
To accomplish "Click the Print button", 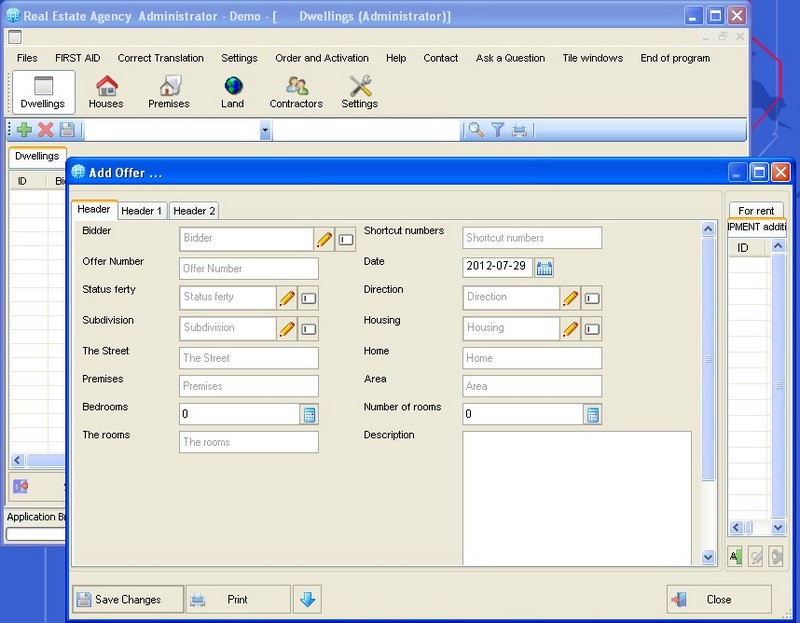I will pos(238,600).
